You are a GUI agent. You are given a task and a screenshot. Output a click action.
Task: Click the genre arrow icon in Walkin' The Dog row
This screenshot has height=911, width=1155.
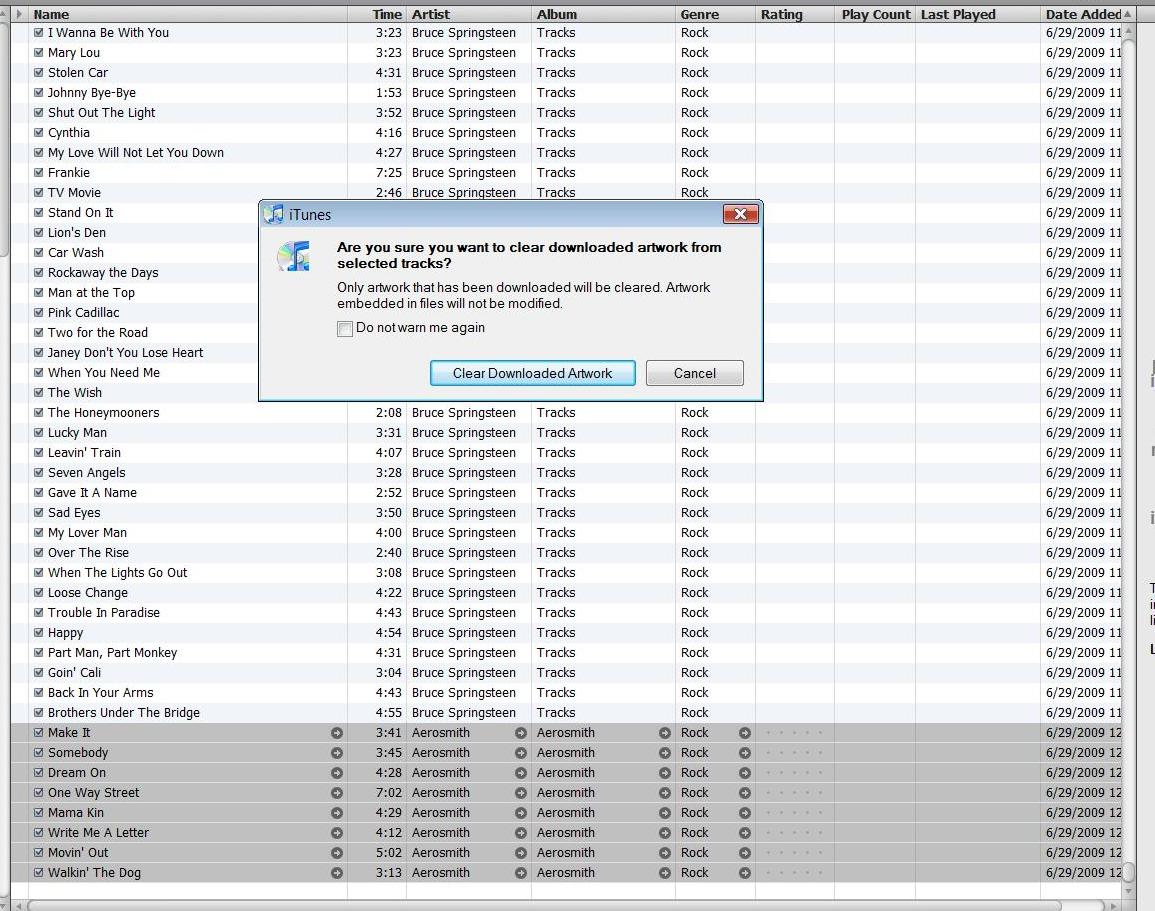coord(745,873)
